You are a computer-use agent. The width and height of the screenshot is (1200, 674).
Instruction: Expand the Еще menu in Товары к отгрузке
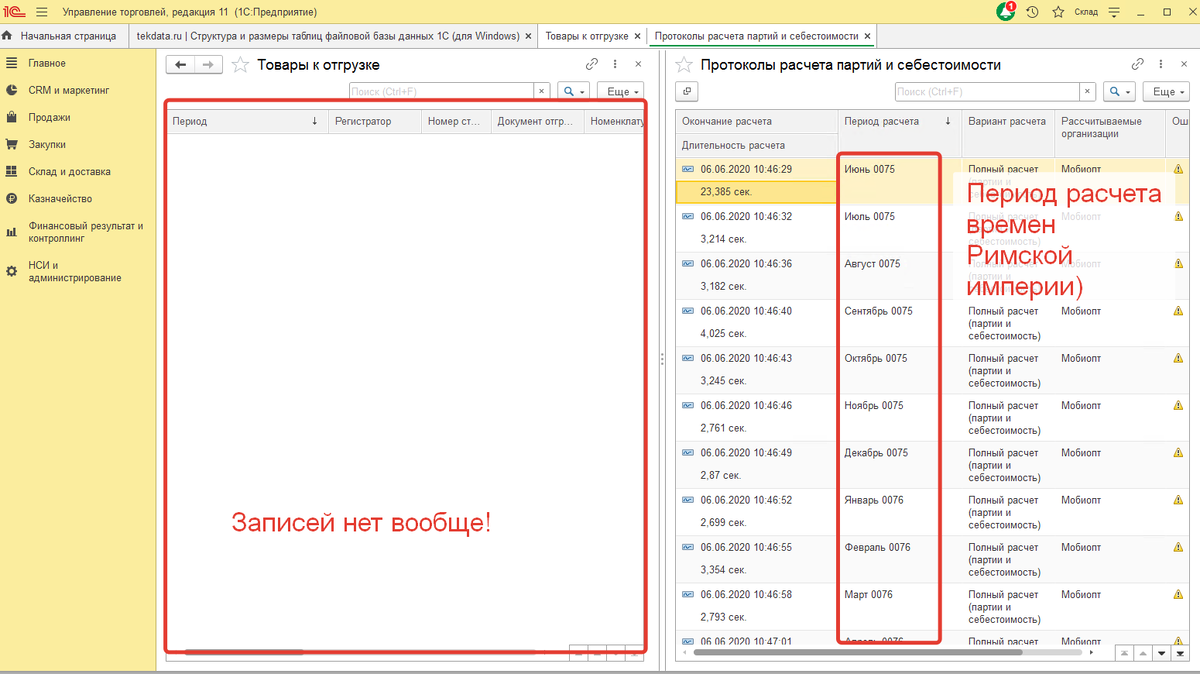[x=620, y=91]
